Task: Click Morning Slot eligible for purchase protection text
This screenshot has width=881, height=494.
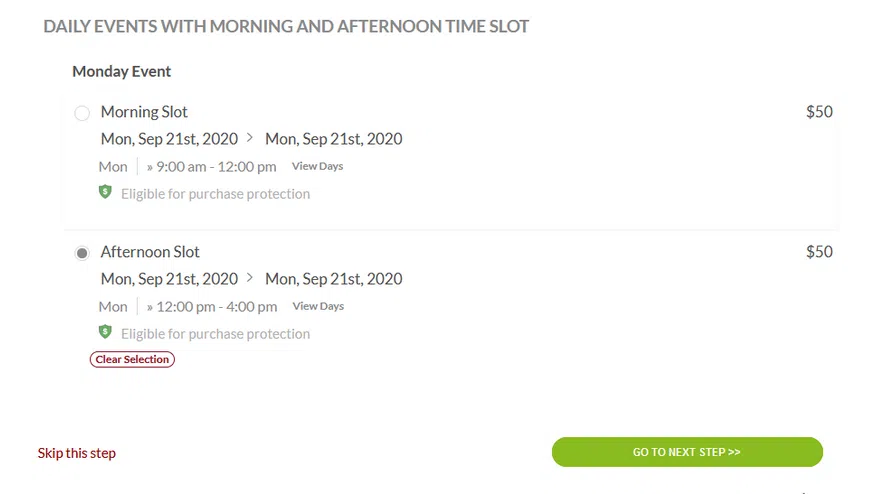Action: [x=215, y=194]
